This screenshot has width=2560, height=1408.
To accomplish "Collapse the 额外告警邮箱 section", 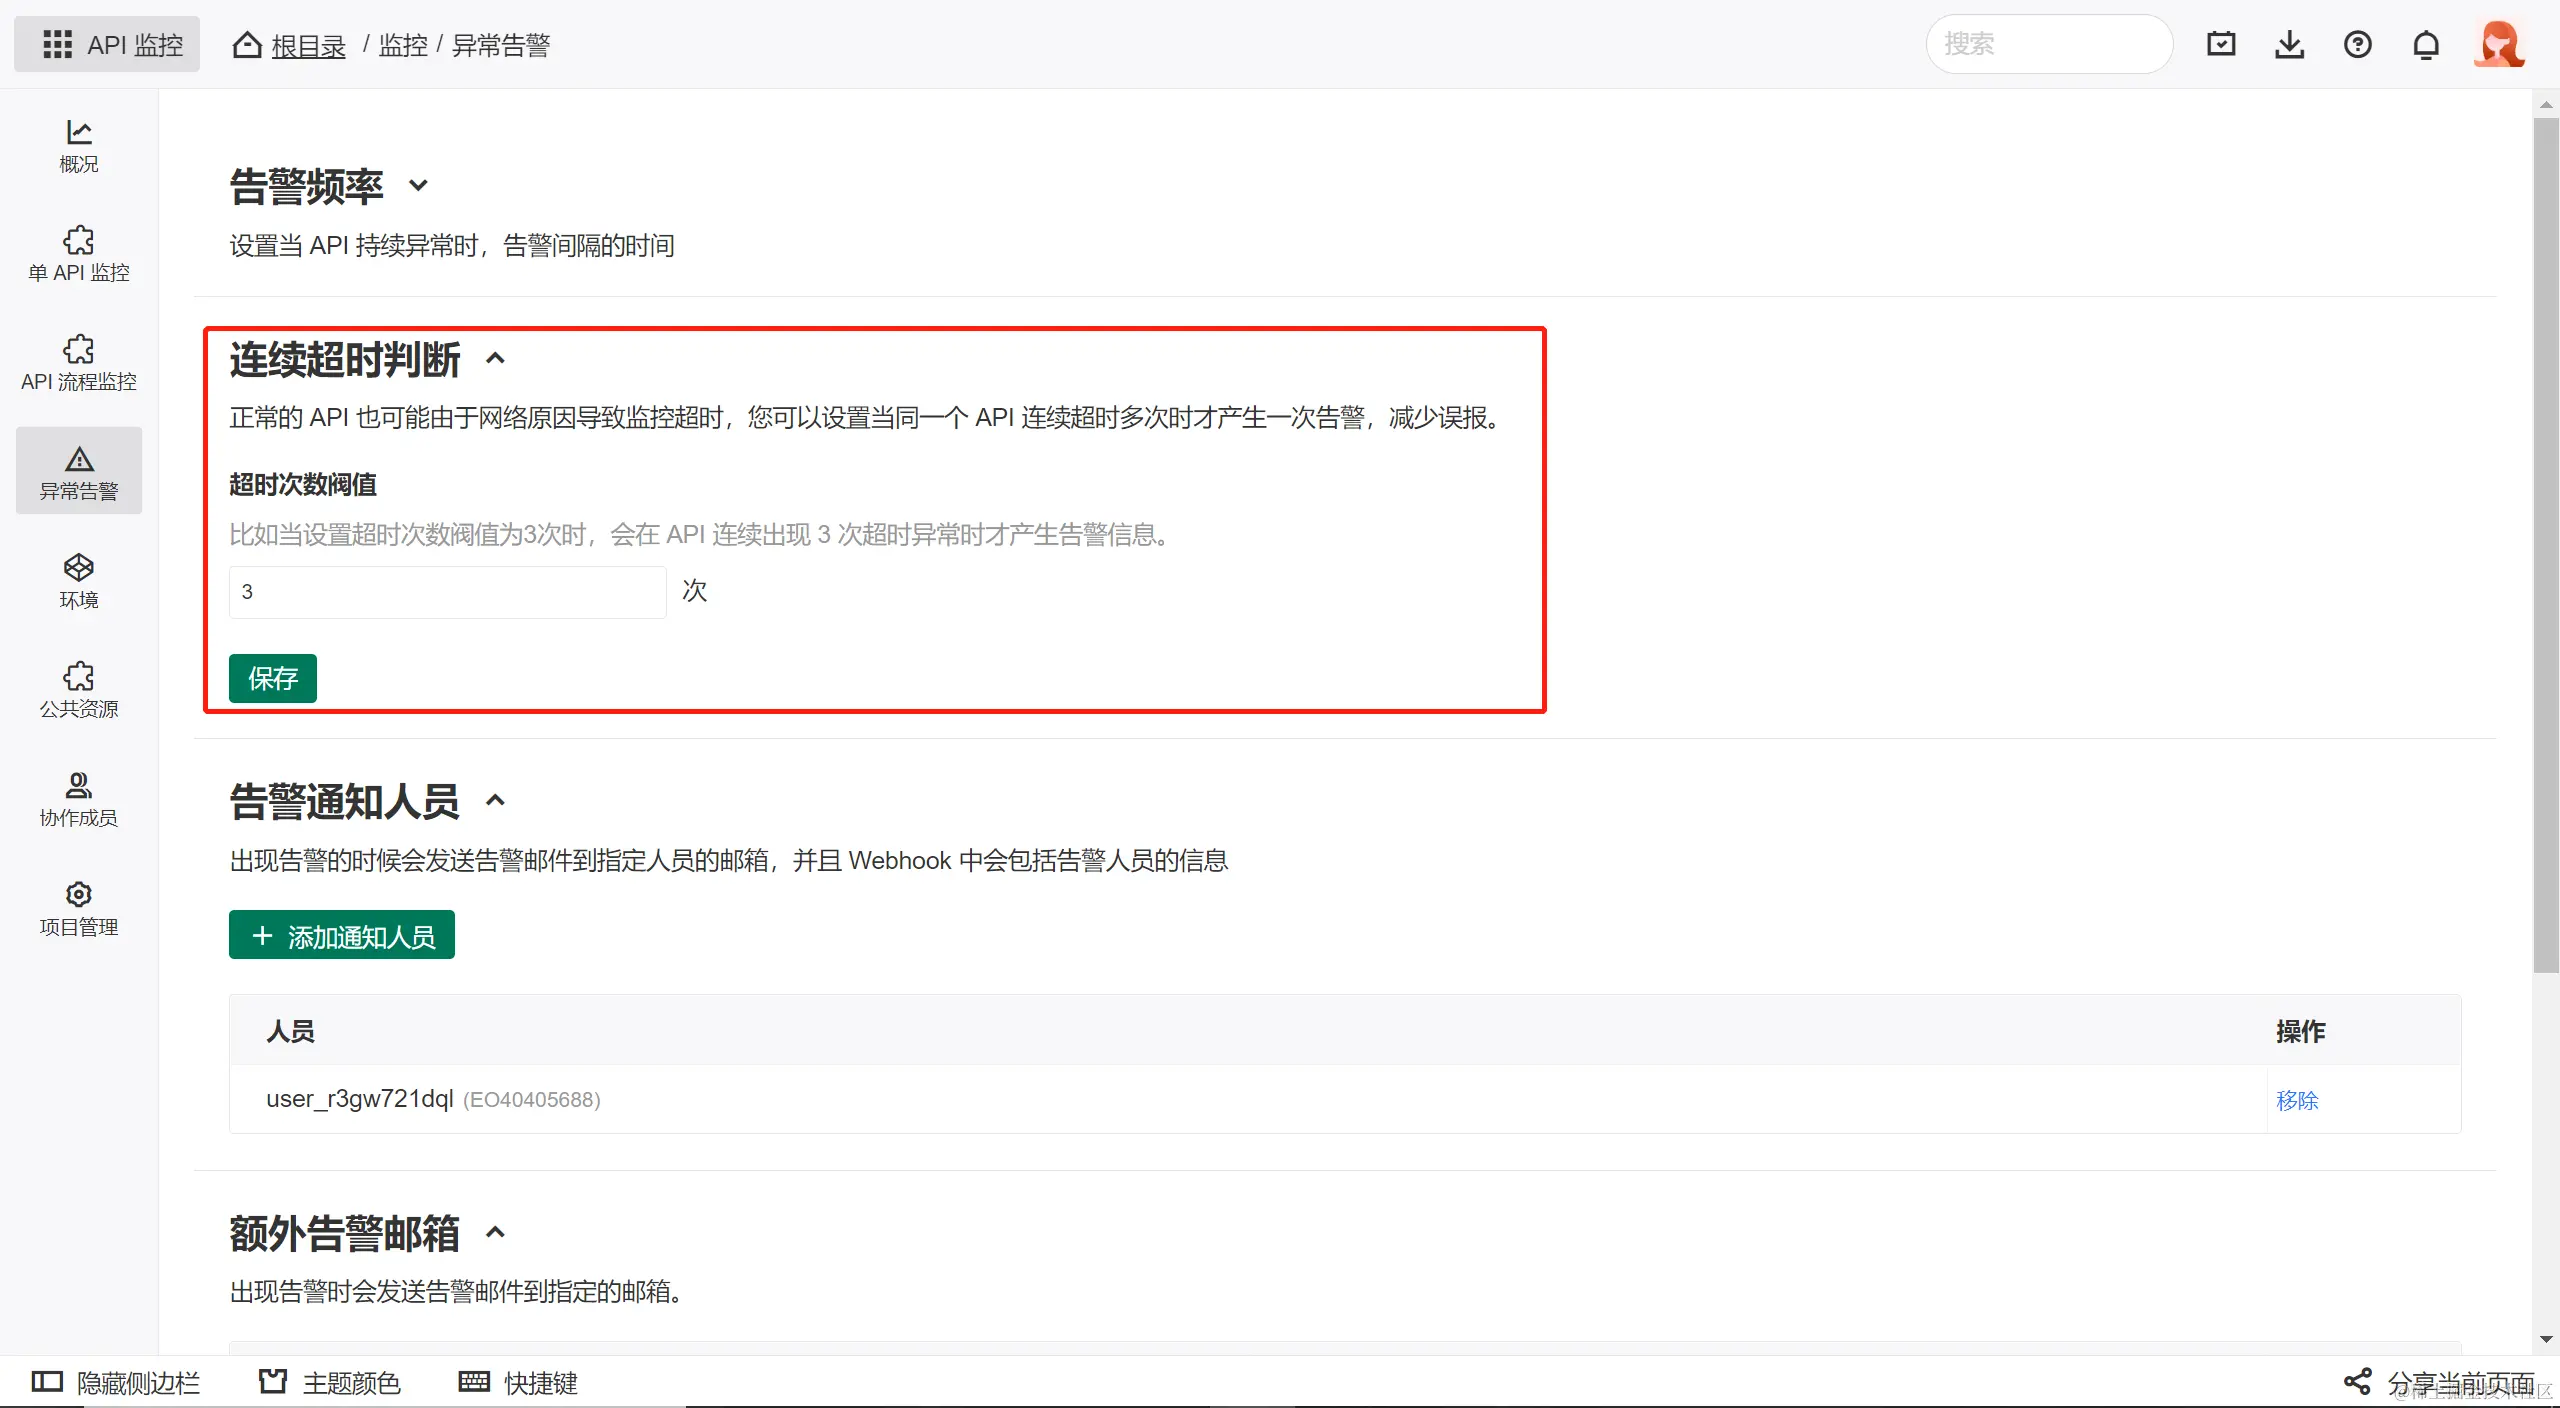I will pos(495,1233).
